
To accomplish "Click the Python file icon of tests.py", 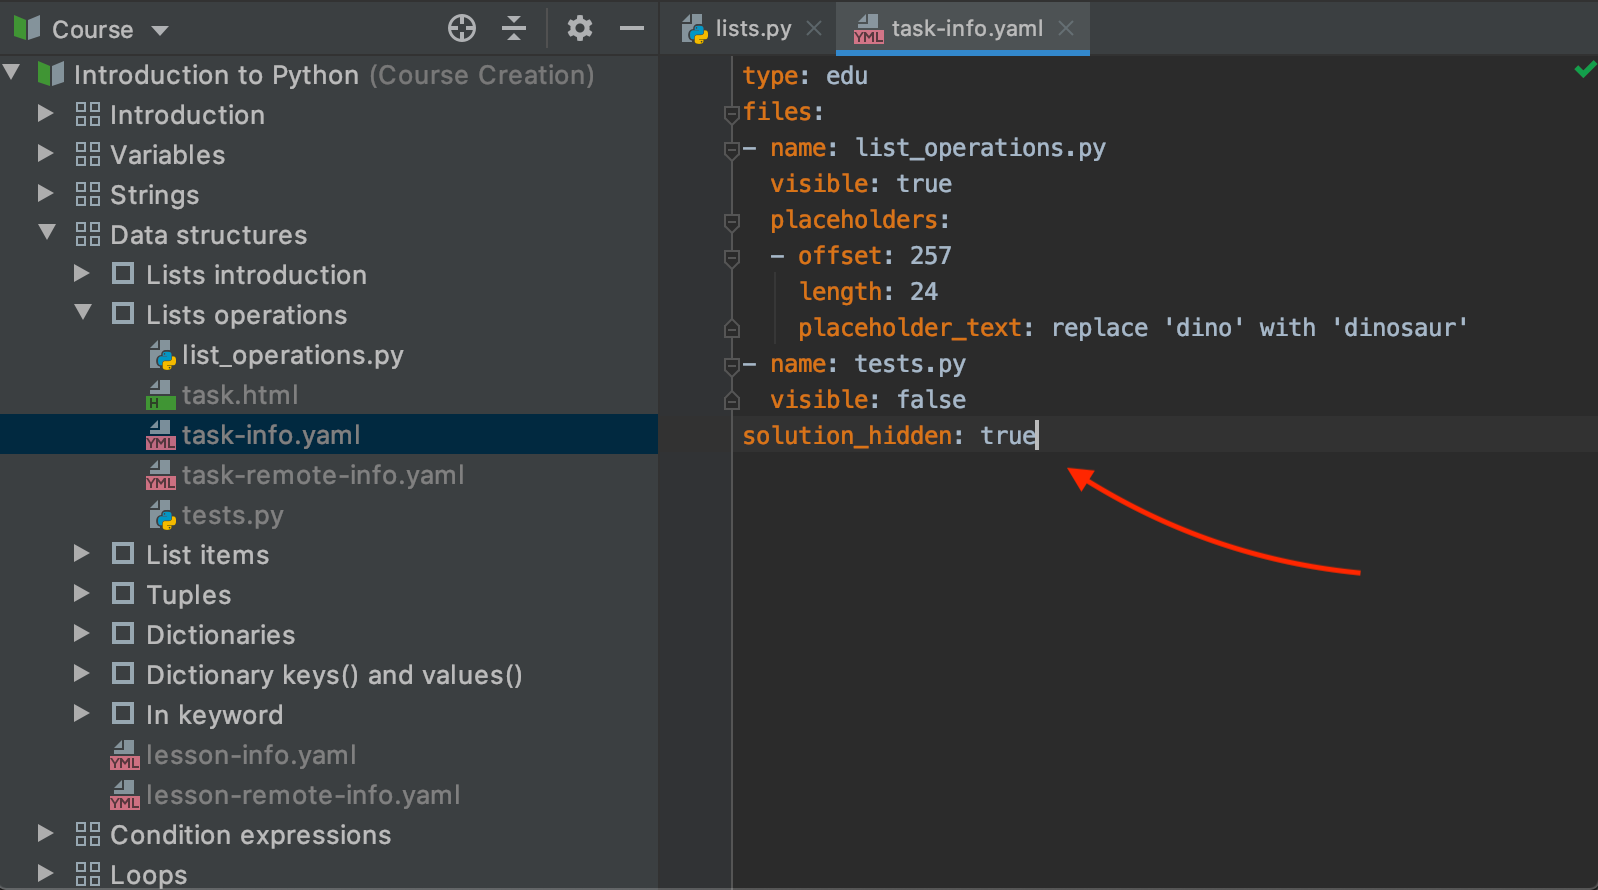I will (162, 515).
